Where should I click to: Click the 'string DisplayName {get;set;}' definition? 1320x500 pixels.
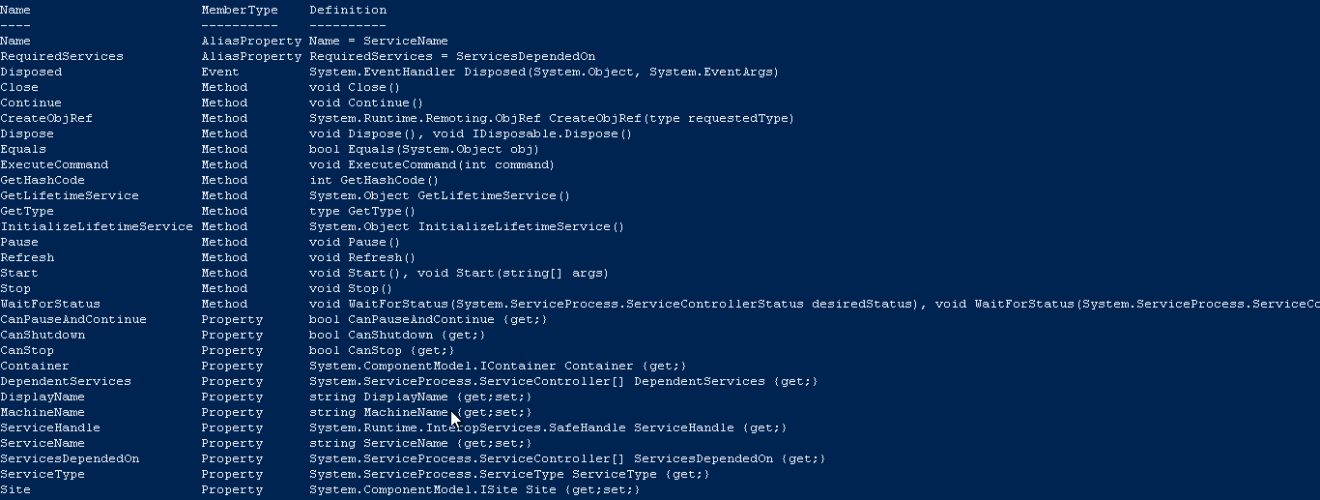[421, 397]
